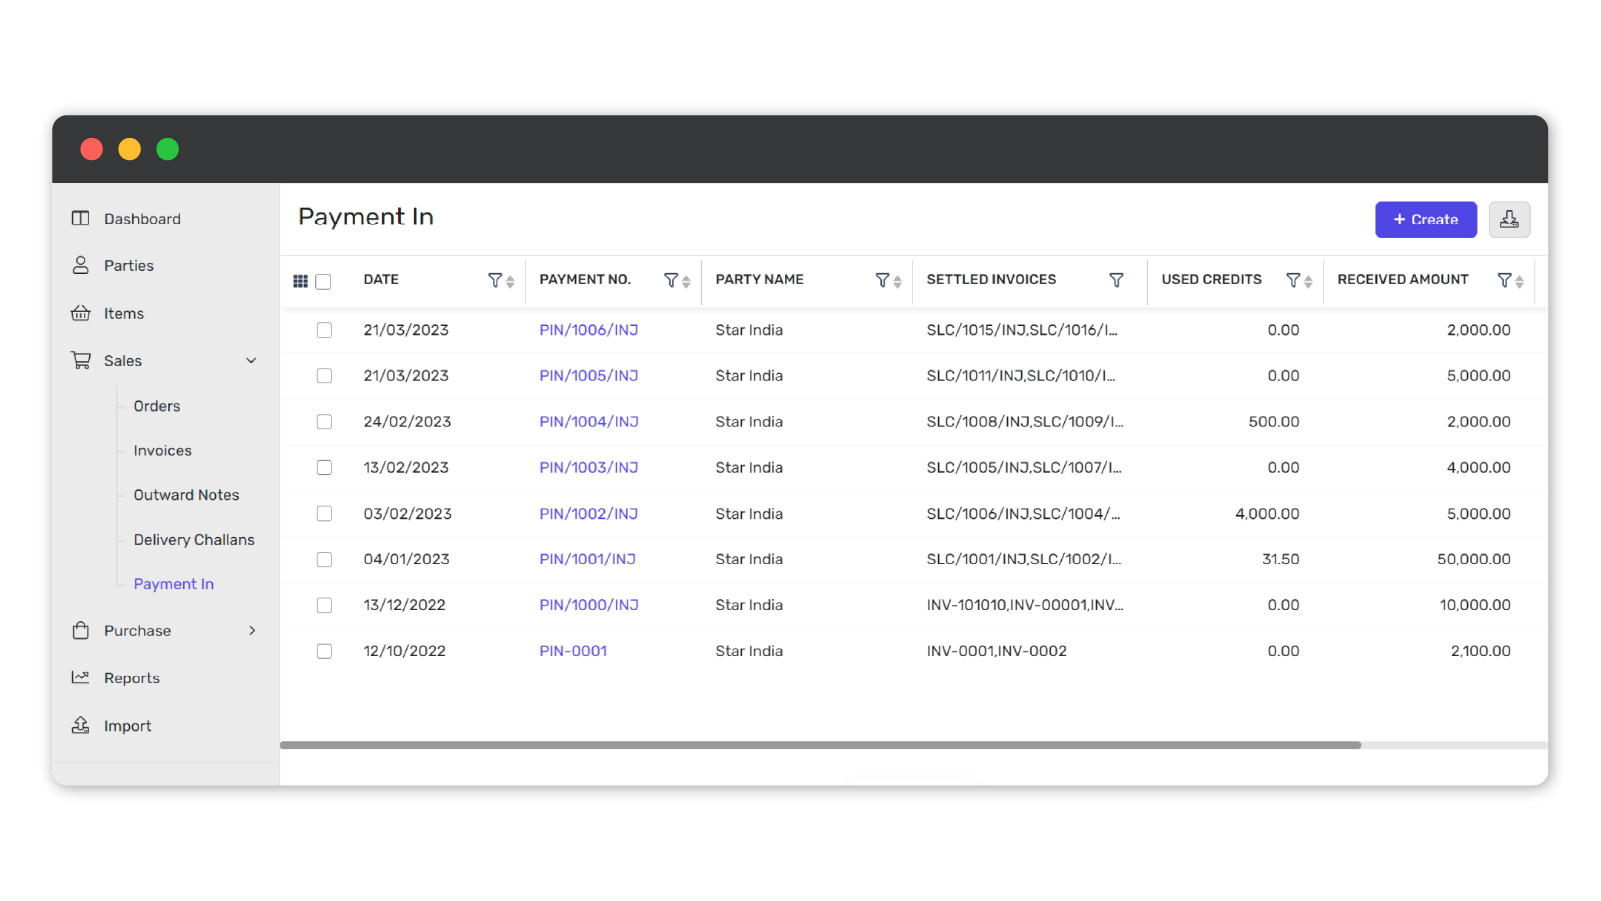Image resolution: width=1601 pixels, height=901 pixels.
Task: Open the Import menu label
Action: pos(128,726)
